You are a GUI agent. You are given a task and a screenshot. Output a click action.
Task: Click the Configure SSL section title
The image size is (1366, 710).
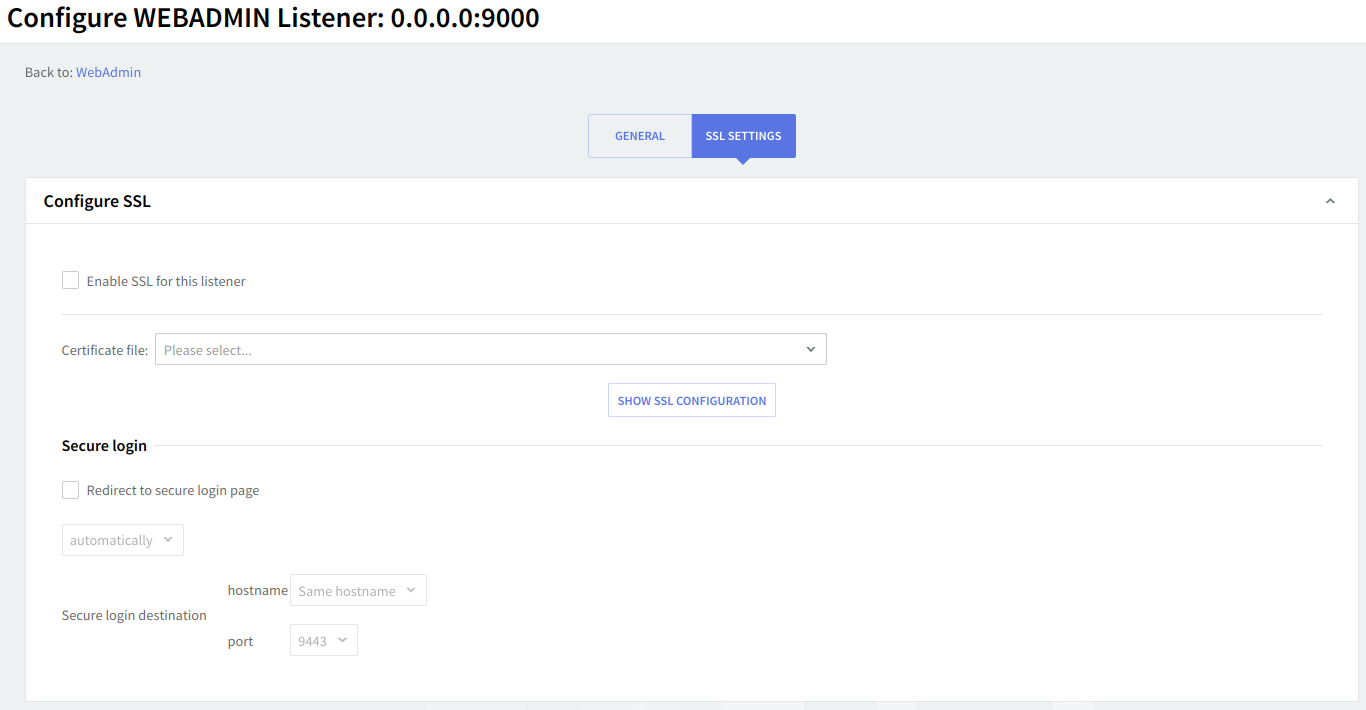[x=97, y=201]
